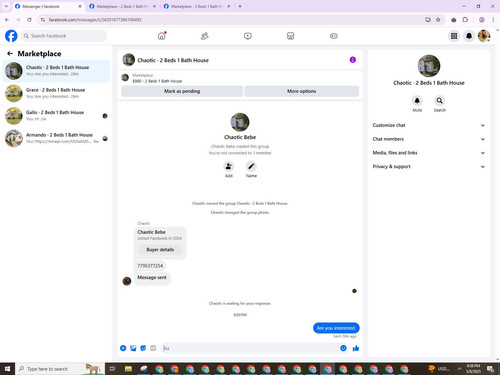Screen dimensions: 500x375
Task: Open browser extensions puzzle icon
Action: 465,20
